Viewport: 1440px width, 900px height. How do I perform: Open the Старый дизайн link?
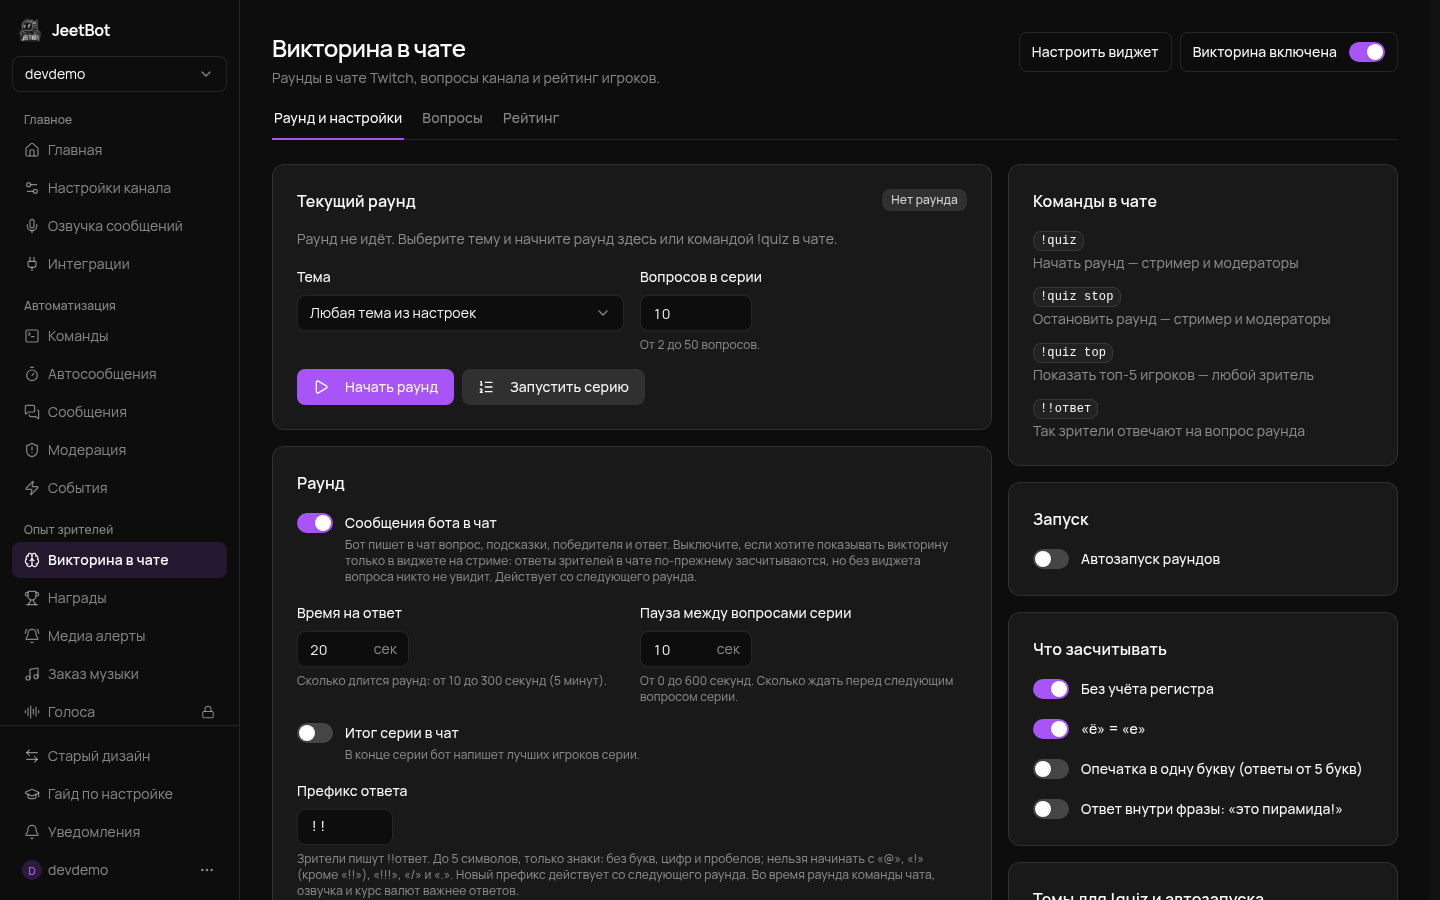(x=119, y=756)
